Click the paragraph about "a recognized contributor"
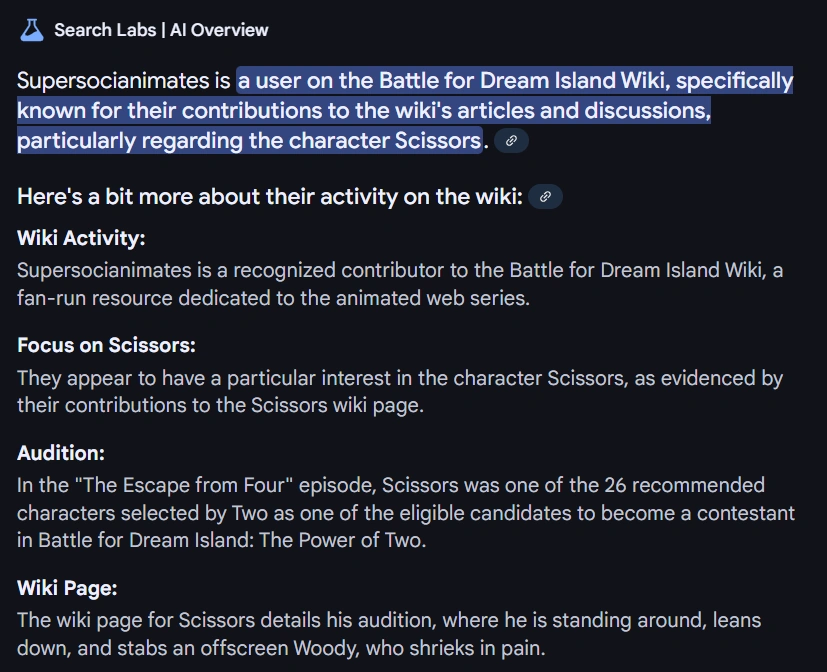Screen dimensions: 827x672 coord(400,284)
